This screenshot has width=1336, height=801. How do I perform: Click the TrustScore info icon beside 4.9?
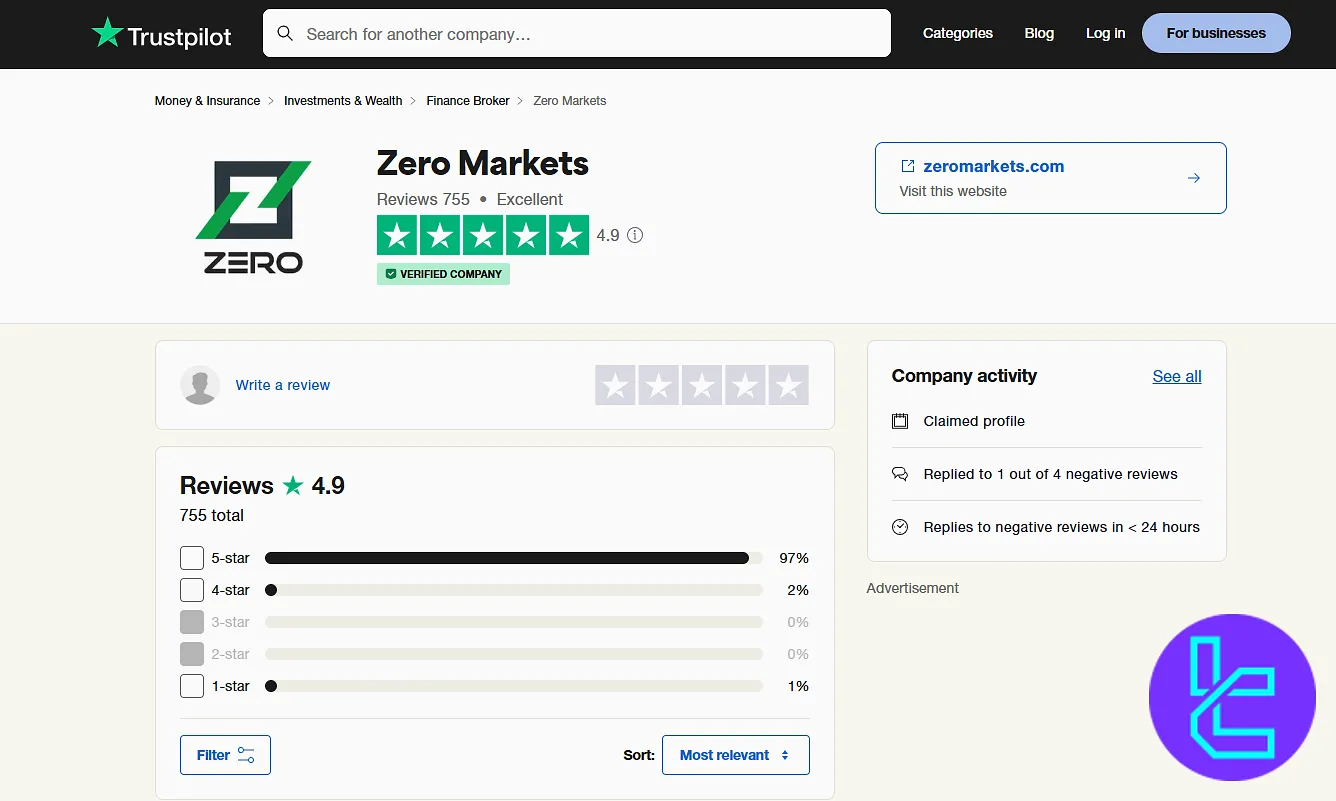(x=635, y=236)
